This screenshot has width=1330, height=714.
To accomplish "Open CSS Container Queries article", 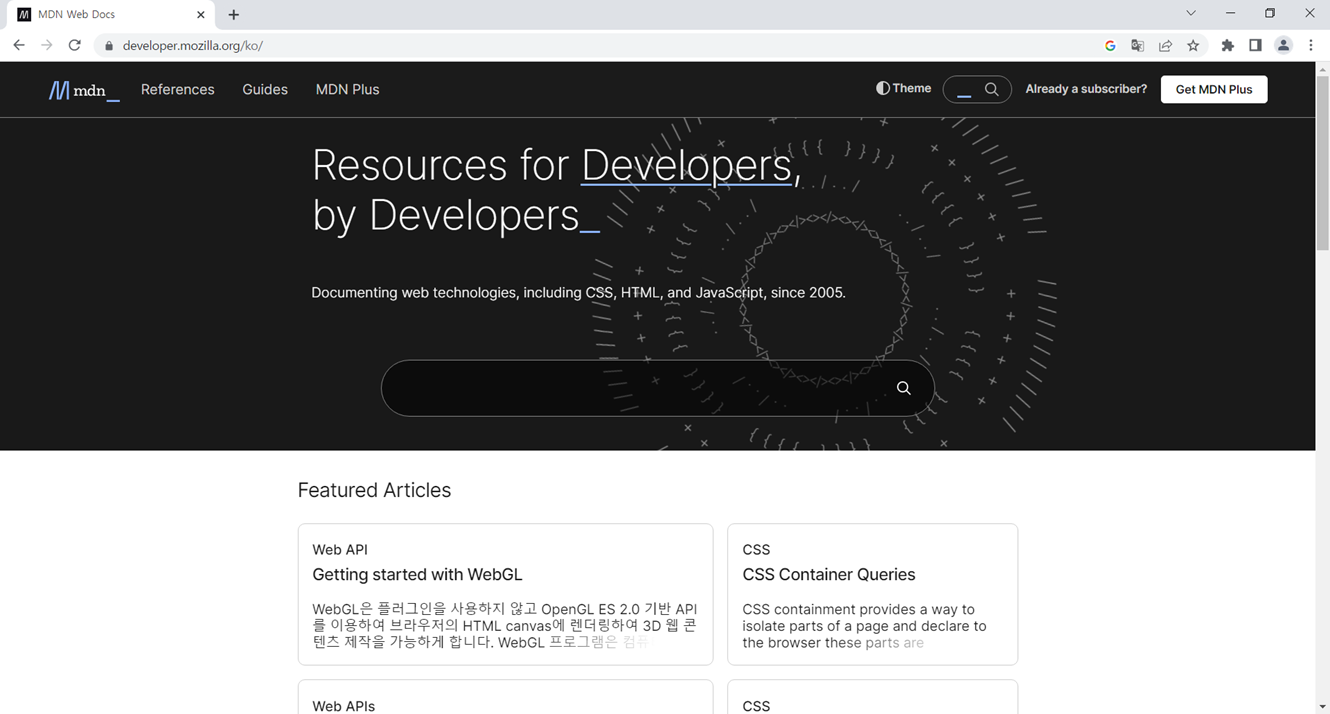I will pos(829,574).
